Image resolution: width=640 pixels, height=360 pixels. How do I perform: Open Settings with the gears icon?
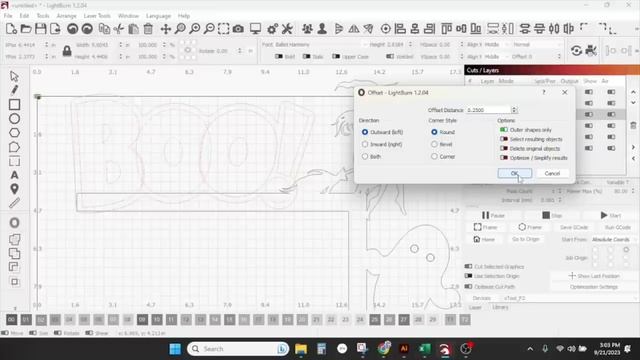click(272, 29)
